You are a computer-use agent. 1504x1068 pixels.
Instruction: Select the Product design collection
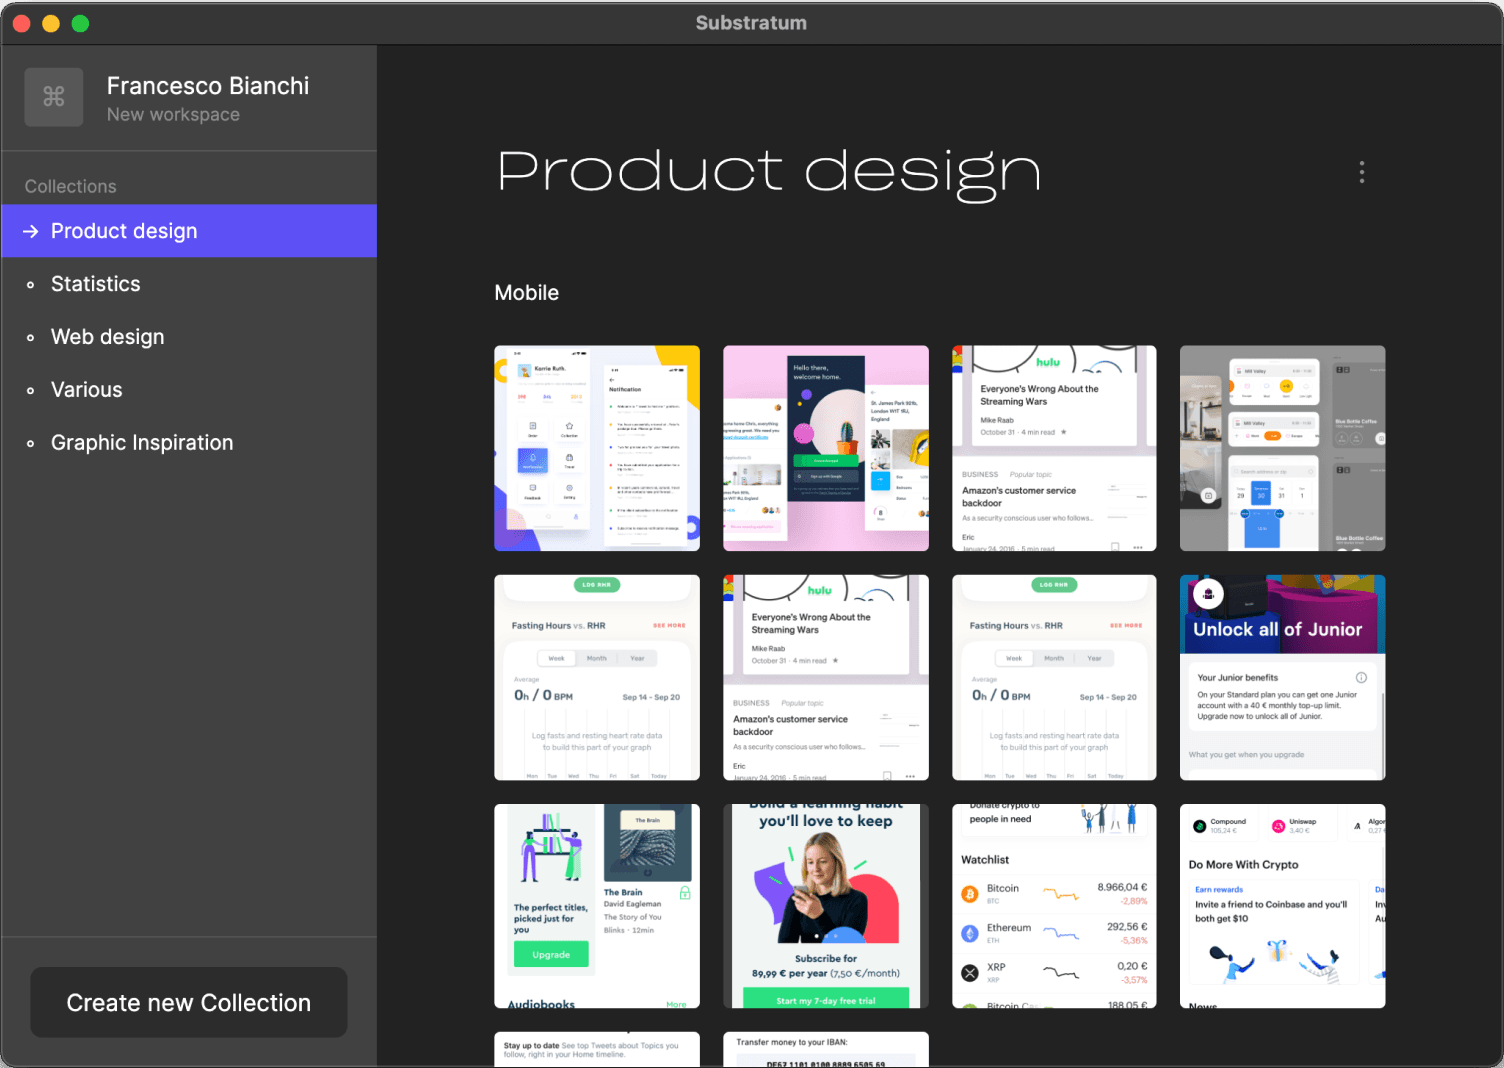(124, 231)
